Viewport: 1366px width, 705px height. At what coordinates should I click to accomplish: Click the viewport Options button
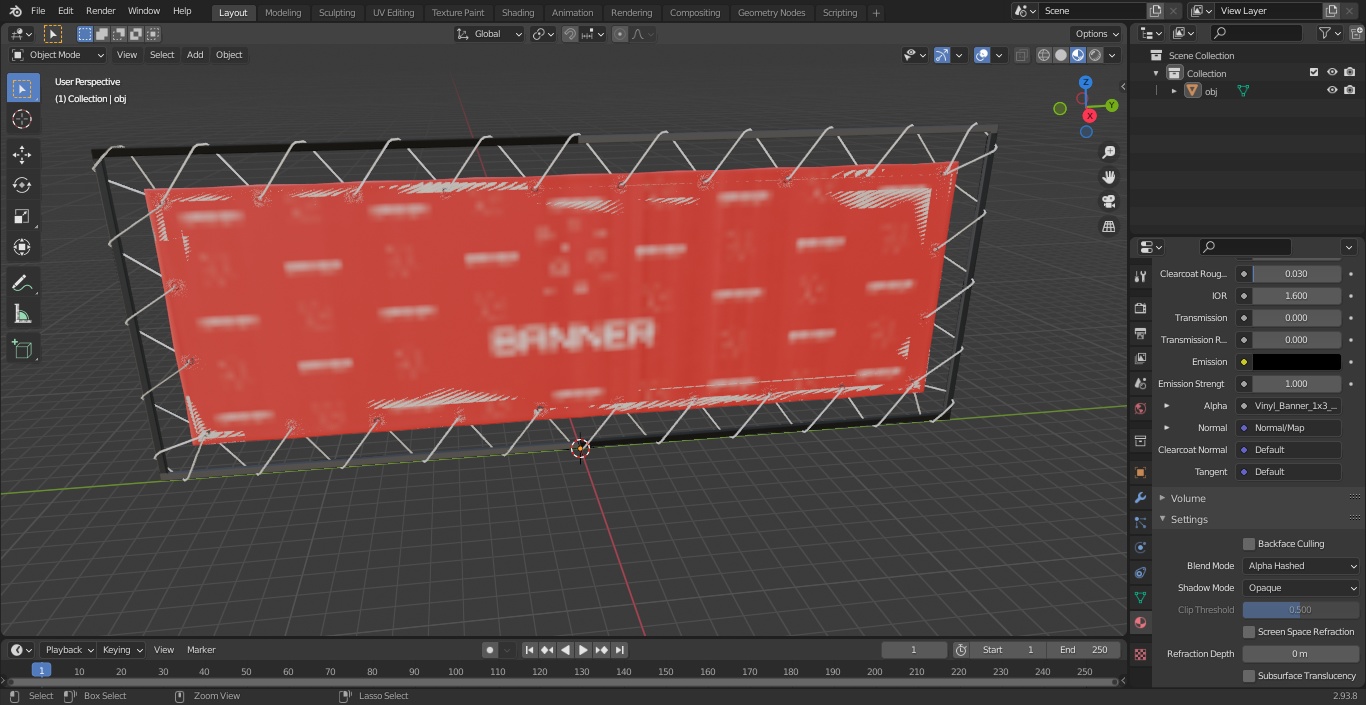click(x=1098, y=34)
